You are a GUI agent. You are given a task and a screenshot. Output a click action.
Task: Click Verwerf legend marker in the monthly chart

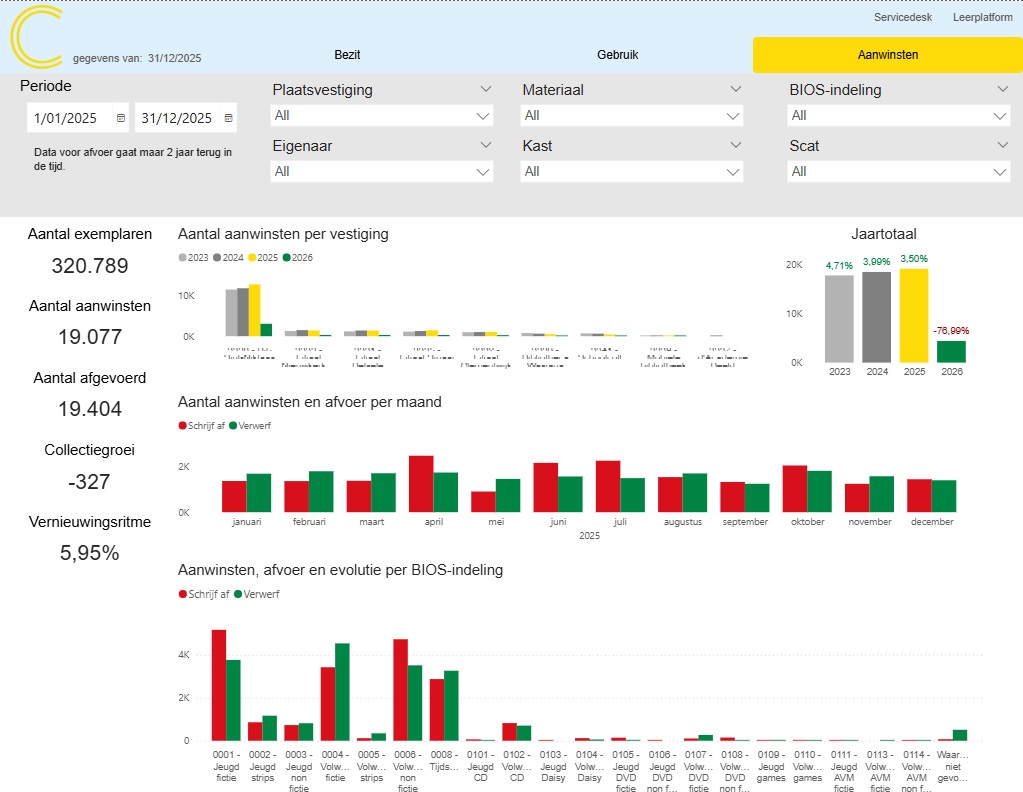click(233, 425)
